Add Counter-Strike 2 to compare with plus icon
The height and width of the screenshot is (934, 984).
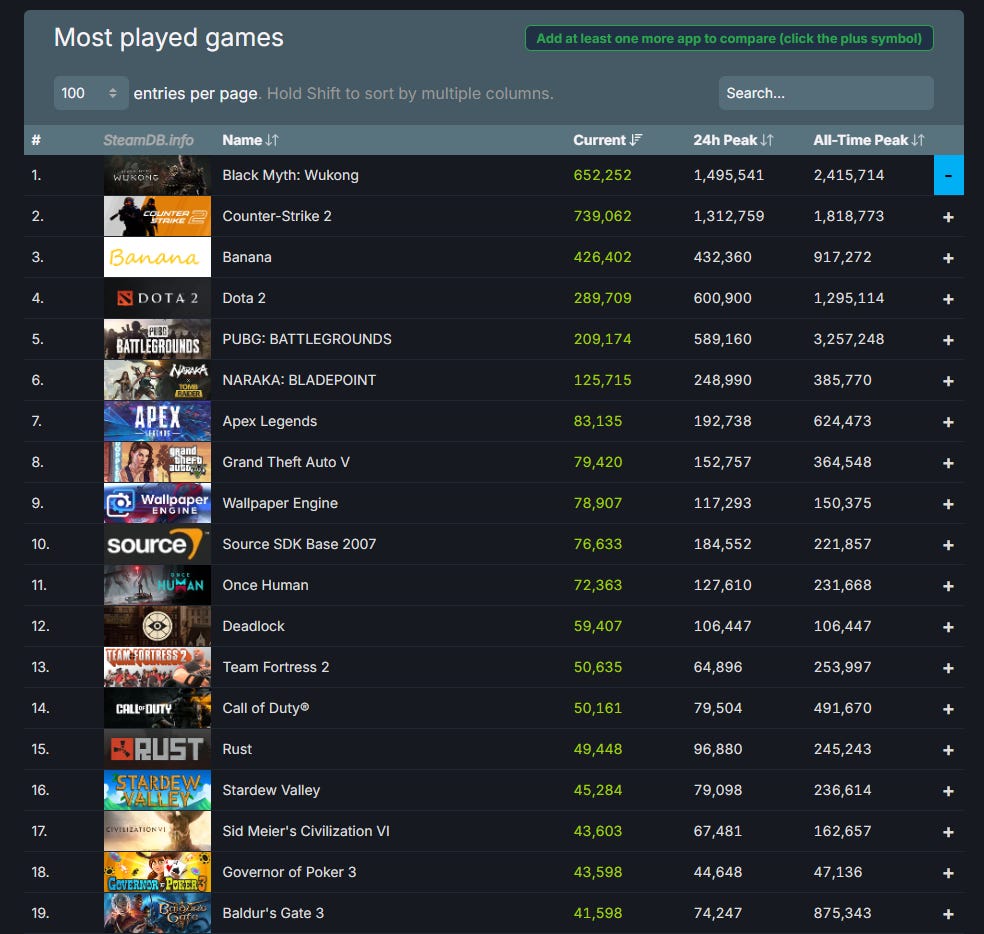pyautogui.click(x=948, y=217)
